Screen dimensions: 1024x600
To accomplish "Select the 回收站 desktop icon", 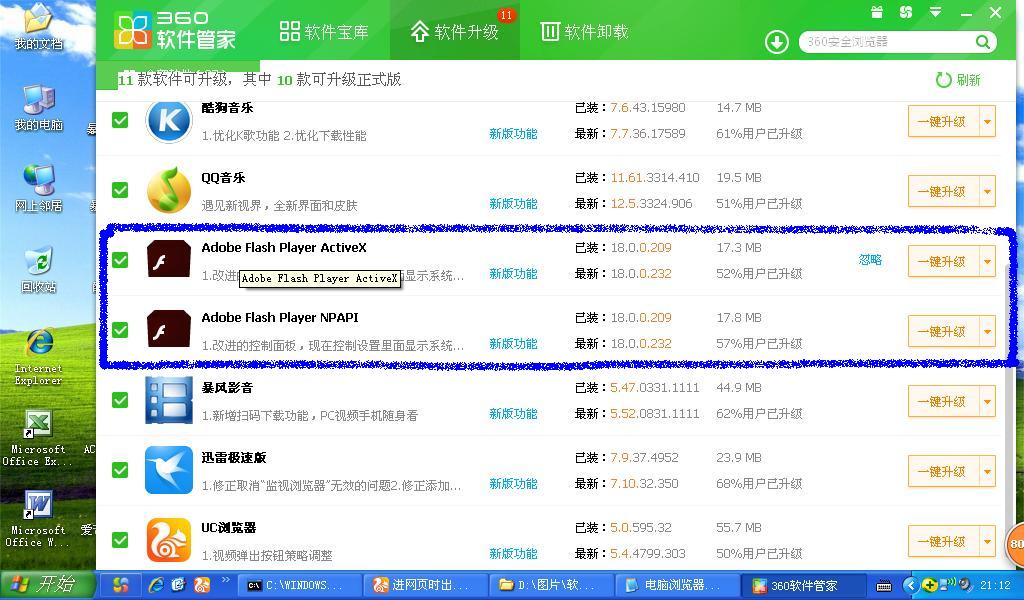I will (38, 269).
